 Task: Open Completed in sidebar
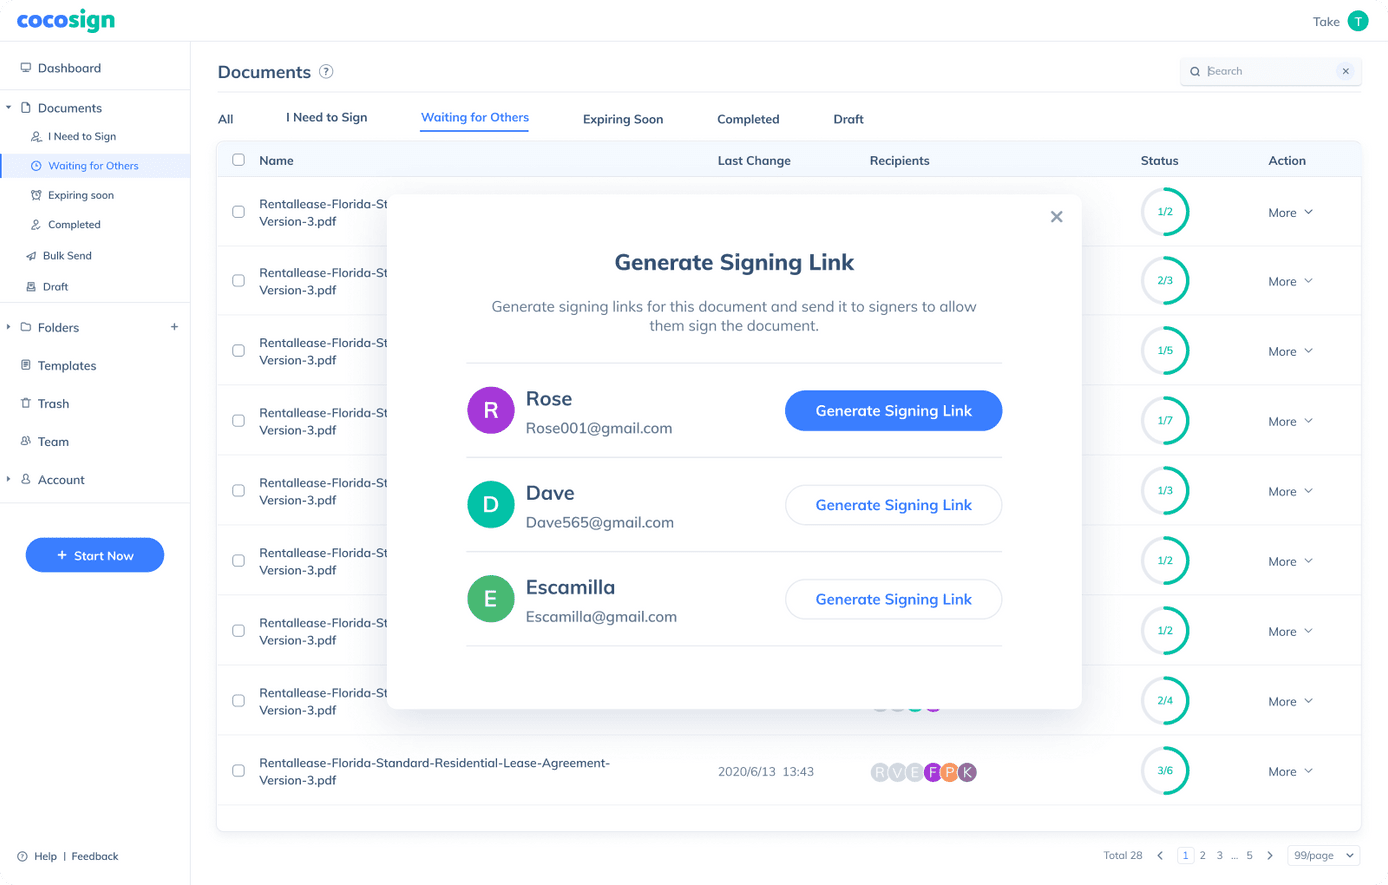click(x=74, y=225)
